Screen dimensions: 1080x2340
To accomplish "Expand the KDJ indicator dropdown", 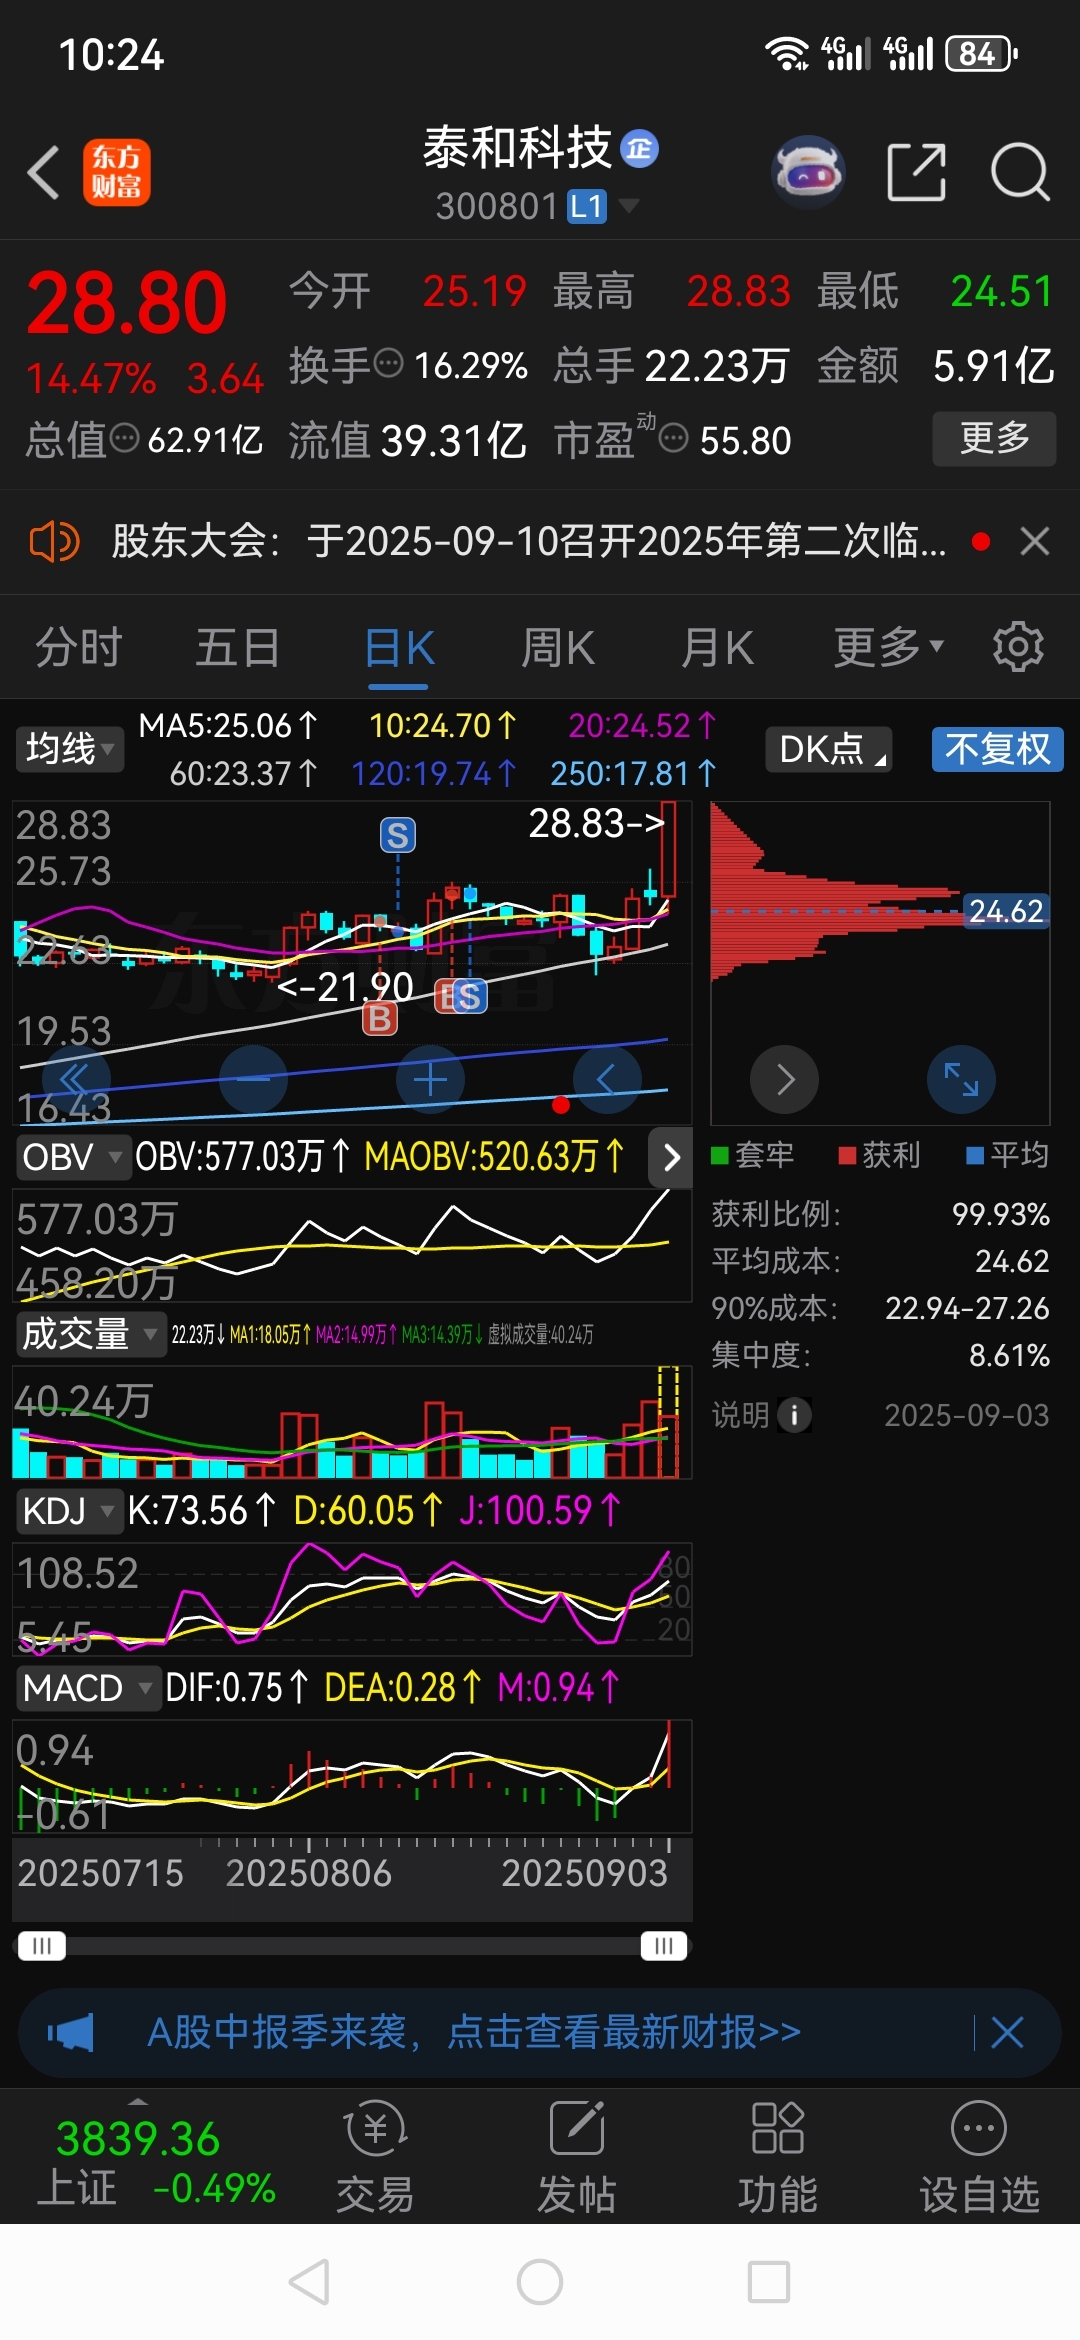I will tap(68, 1511).
